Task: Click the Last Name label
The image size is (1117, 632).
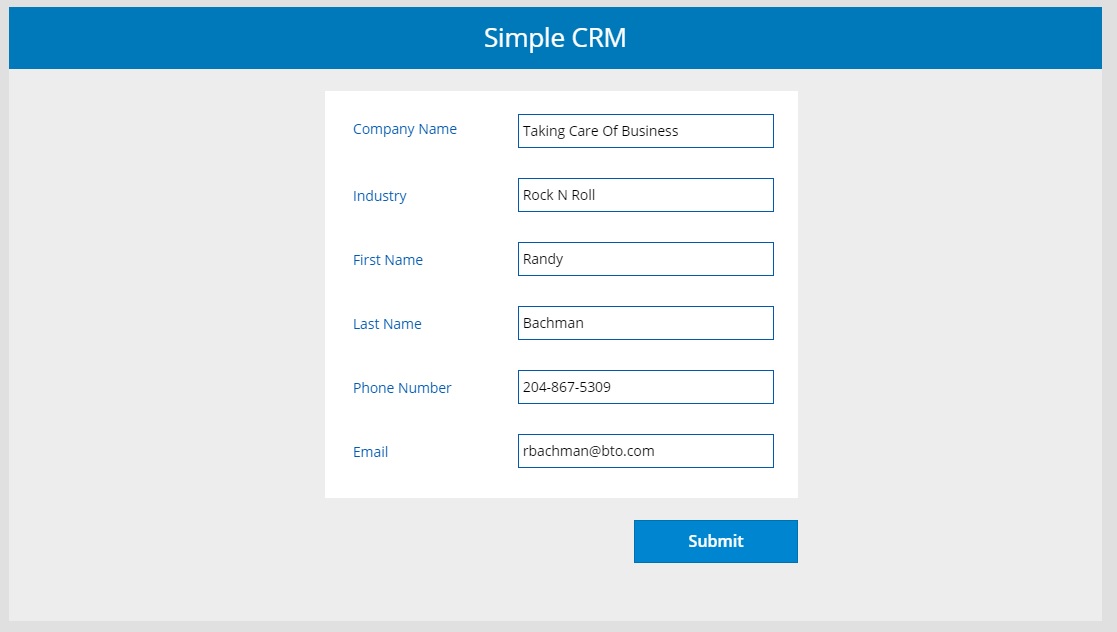Action: click(x=387, y=324)
